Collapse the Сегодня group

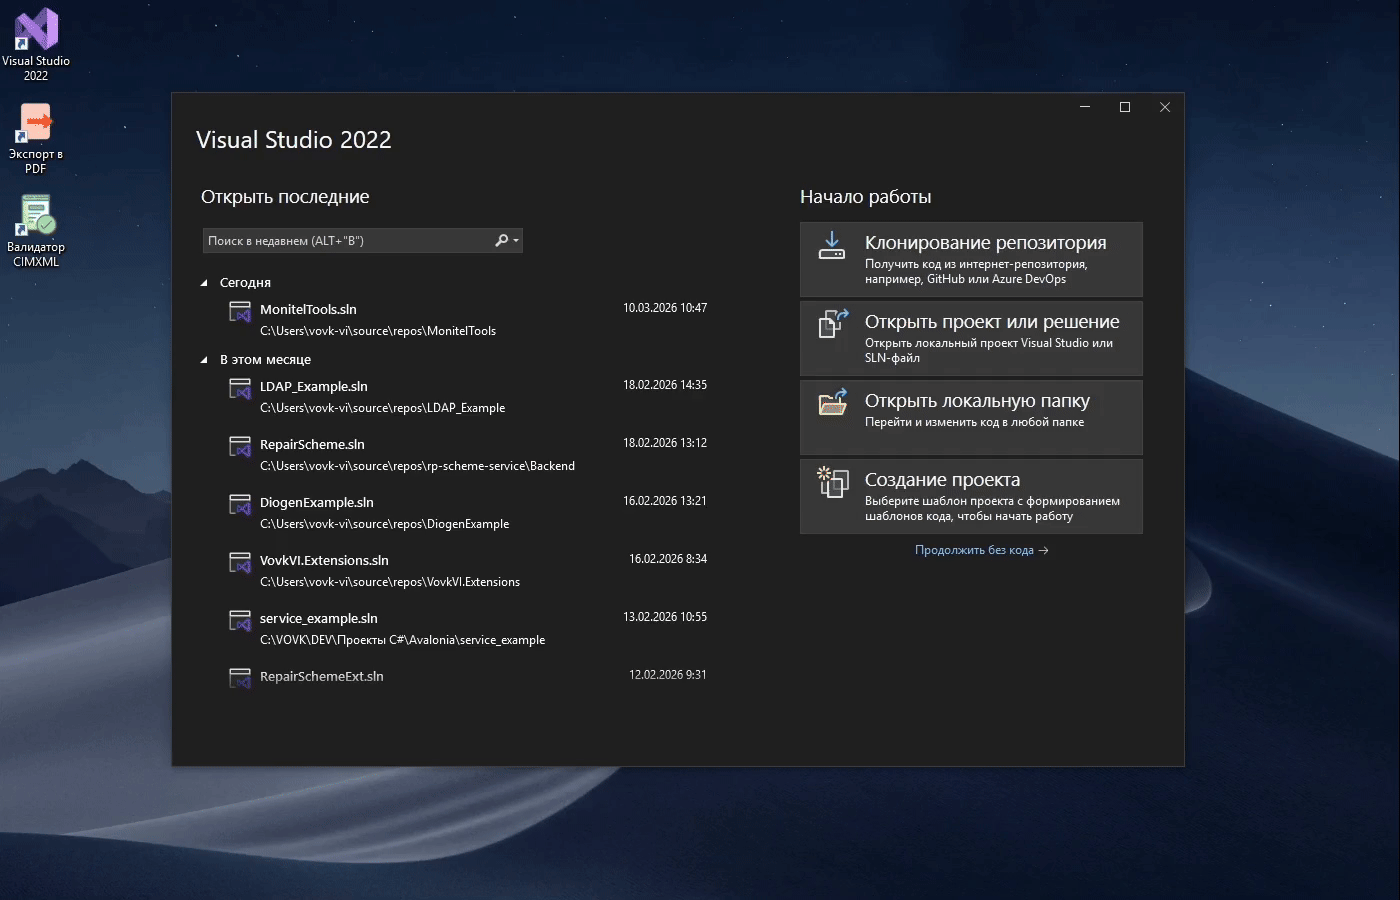pyautogui.click(x=204, y=283)
